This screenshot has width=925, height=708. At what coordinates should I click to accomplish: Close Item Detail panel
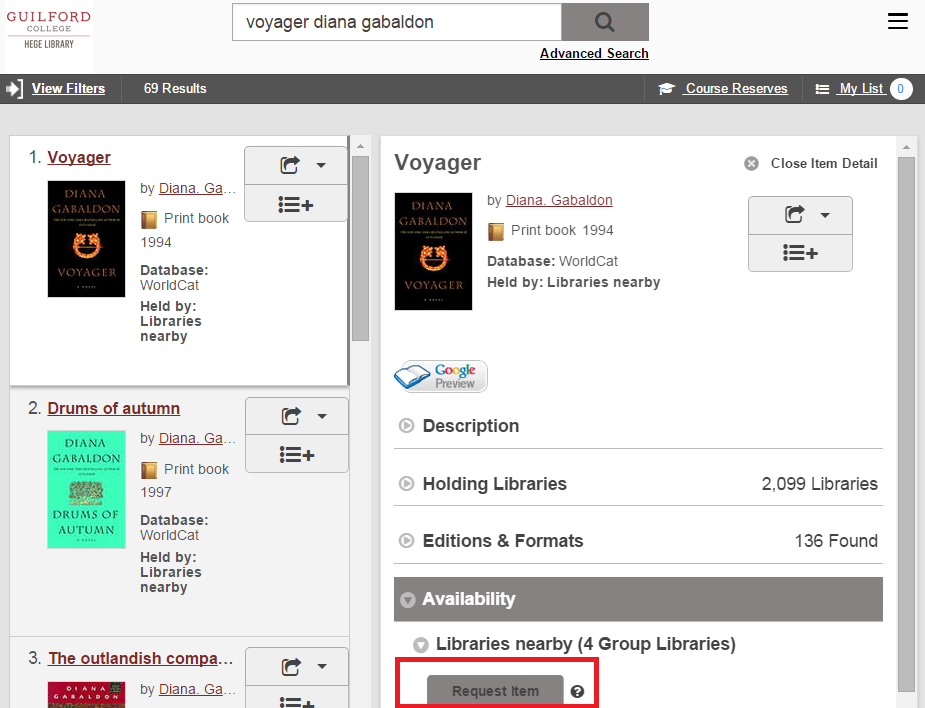[x=811, y=163]
